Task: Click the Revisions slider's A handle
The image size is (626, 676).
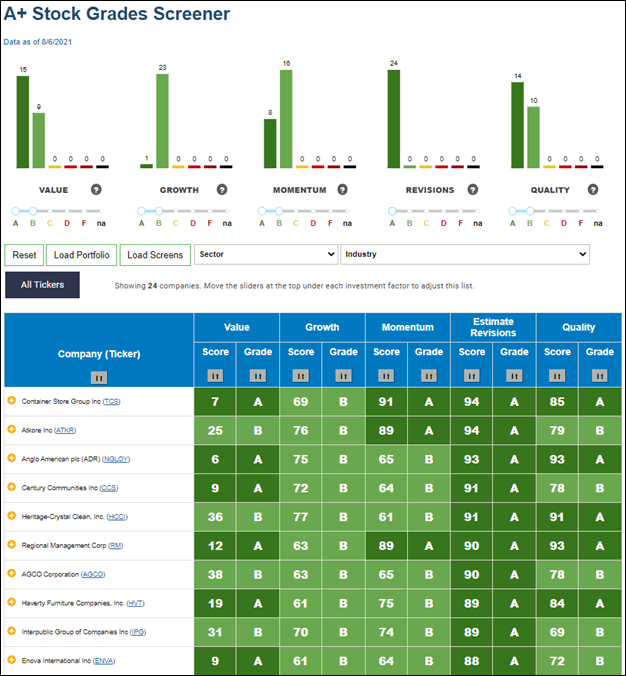Action: [392, 211]
